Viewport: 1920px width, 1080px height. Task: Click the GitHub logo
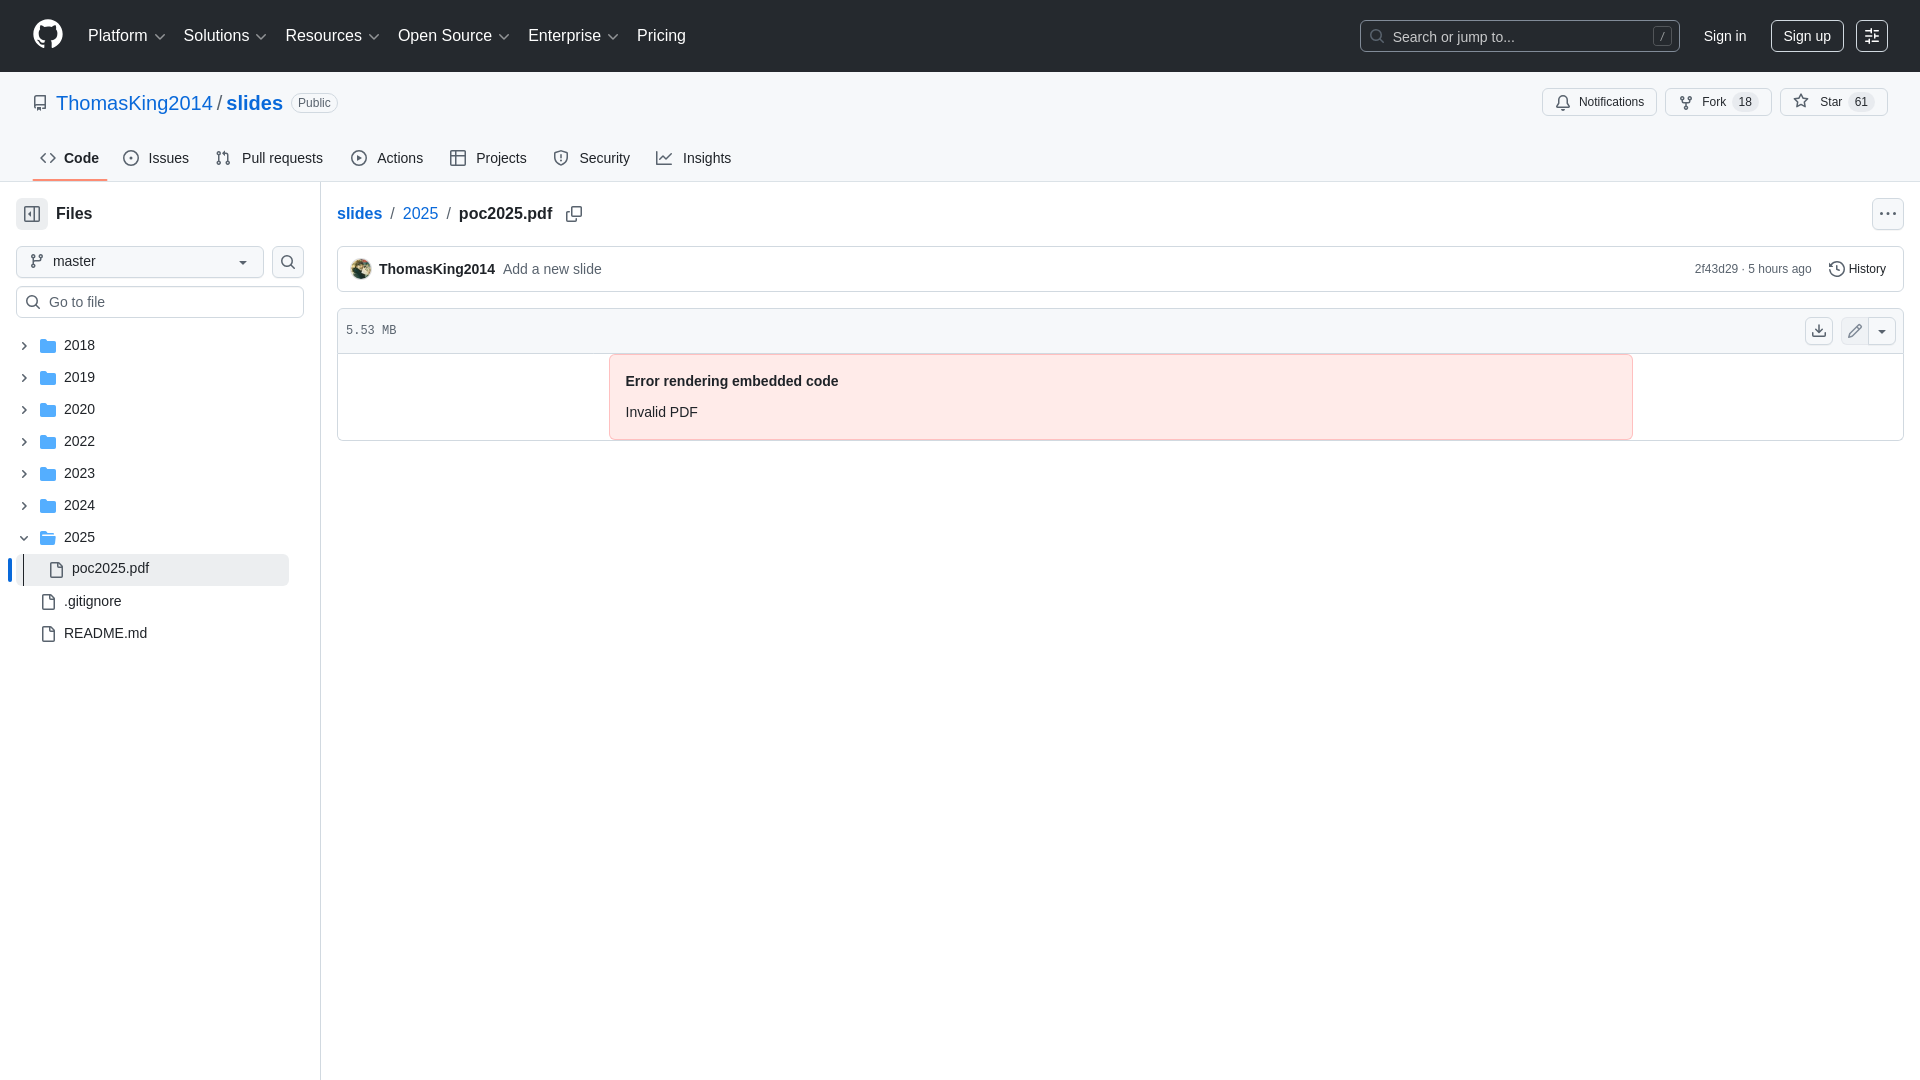pyautogui.click(x=46, y=35)
